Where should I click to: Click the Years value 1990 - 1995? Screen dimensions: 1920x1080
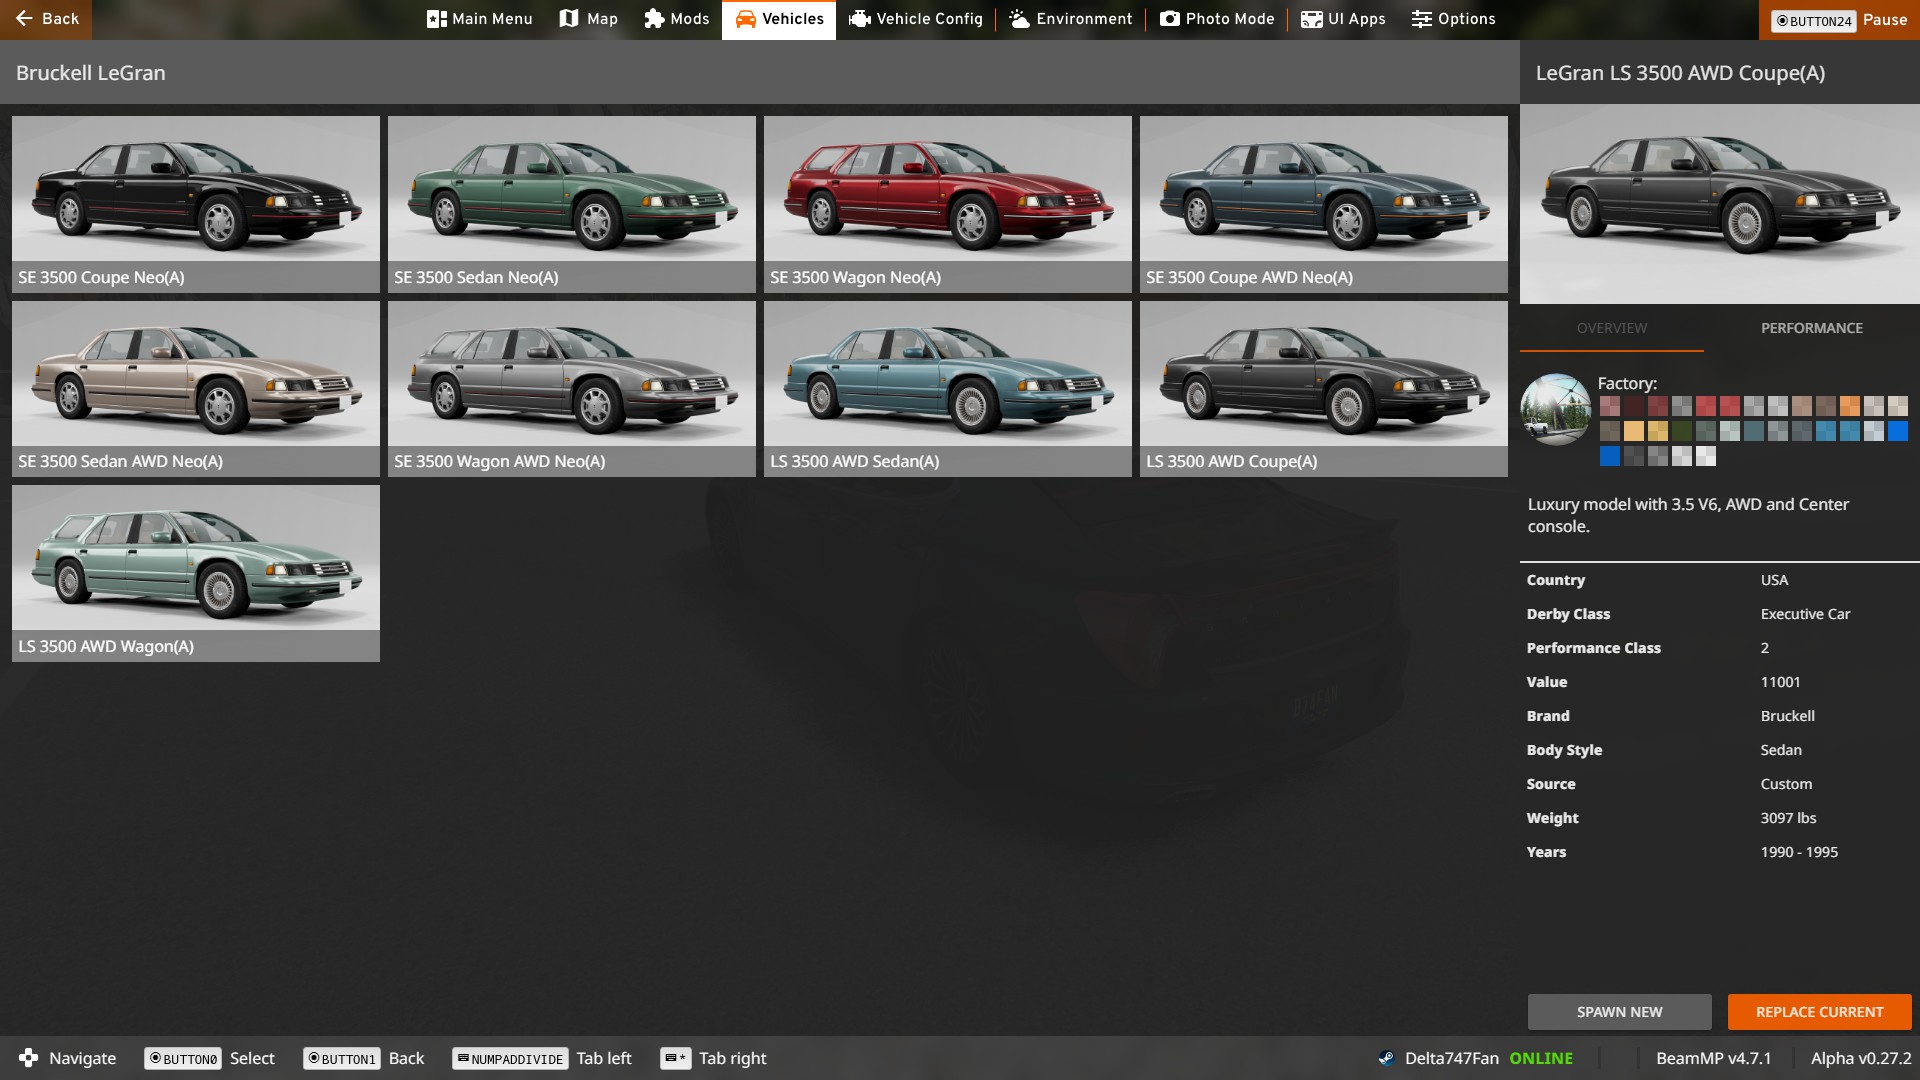[1799, 852]
